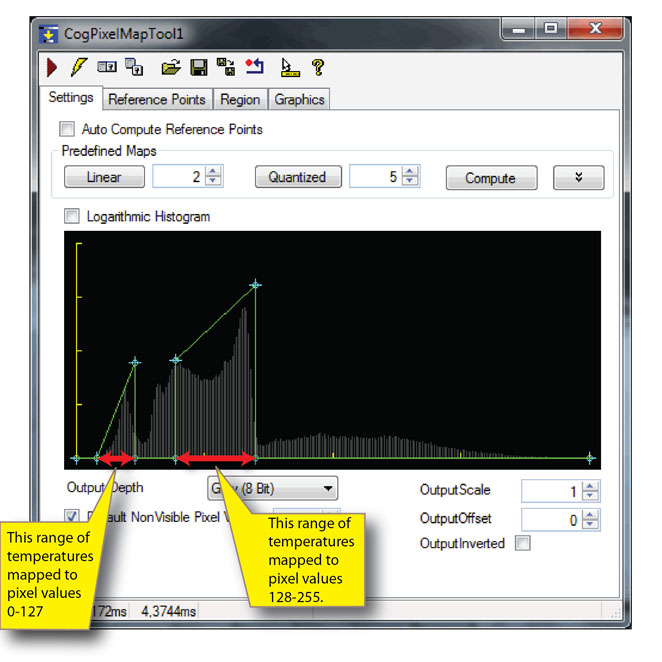Click the 4.3744ms status bar time
Image resolution: width=662 pixels, height=662 pixels.
click(168, 611)
